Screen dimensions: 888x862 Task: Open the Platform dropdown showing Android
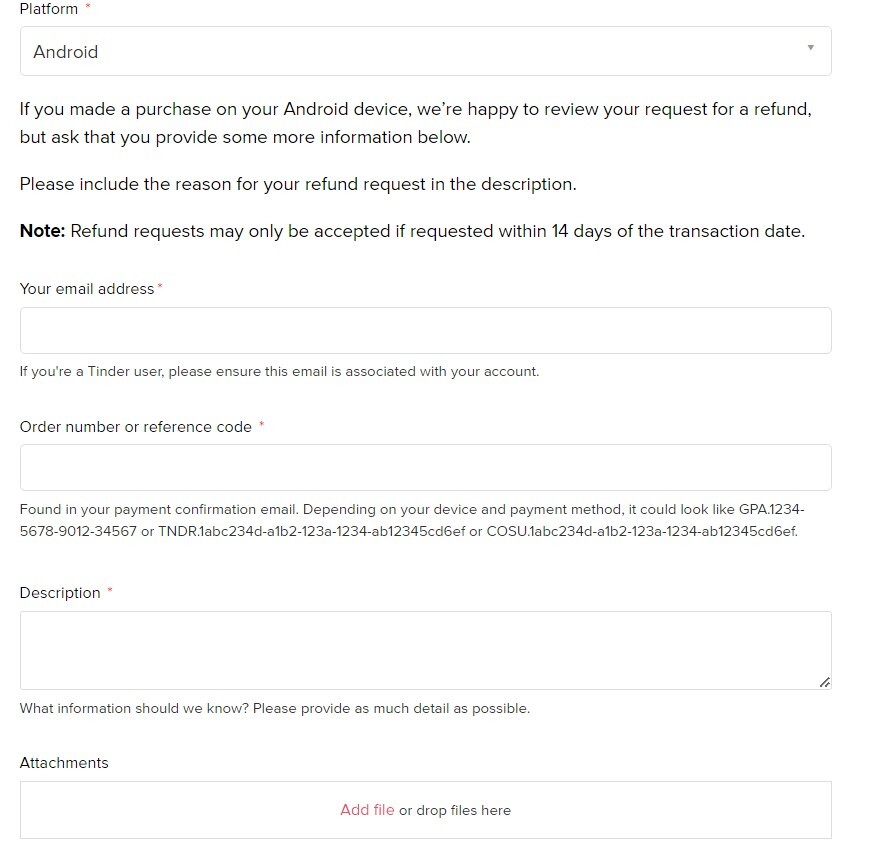(x=425, y=52)
